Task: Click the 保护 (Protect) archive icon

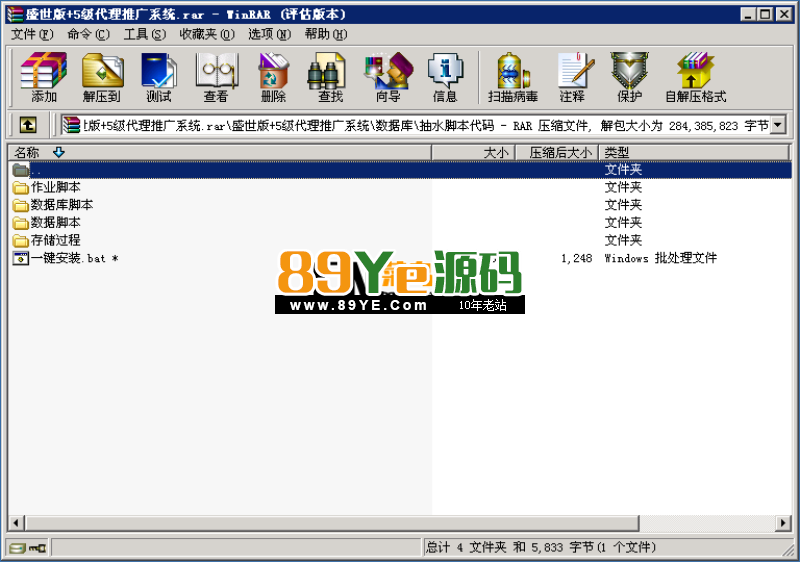Action: (x=629, y=78)
